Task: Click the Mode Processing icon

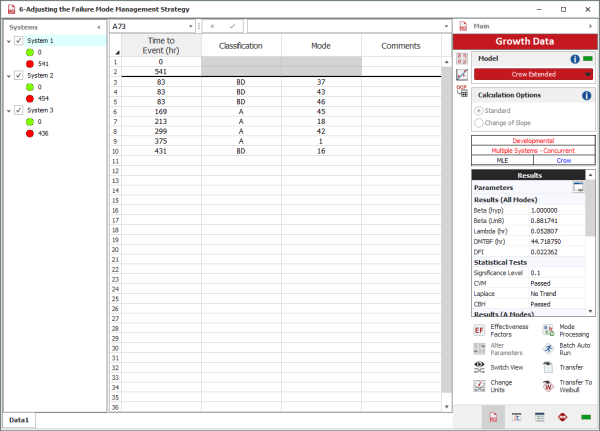Action: (x=548, y=330)
